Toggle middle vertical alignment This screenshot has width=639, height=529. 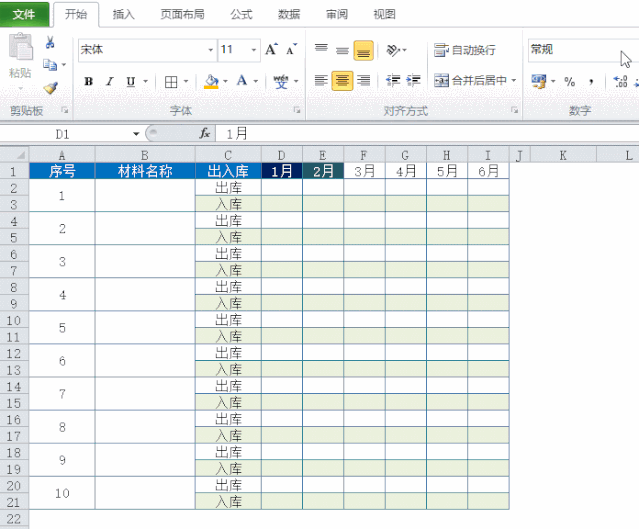tap(342, 50)
